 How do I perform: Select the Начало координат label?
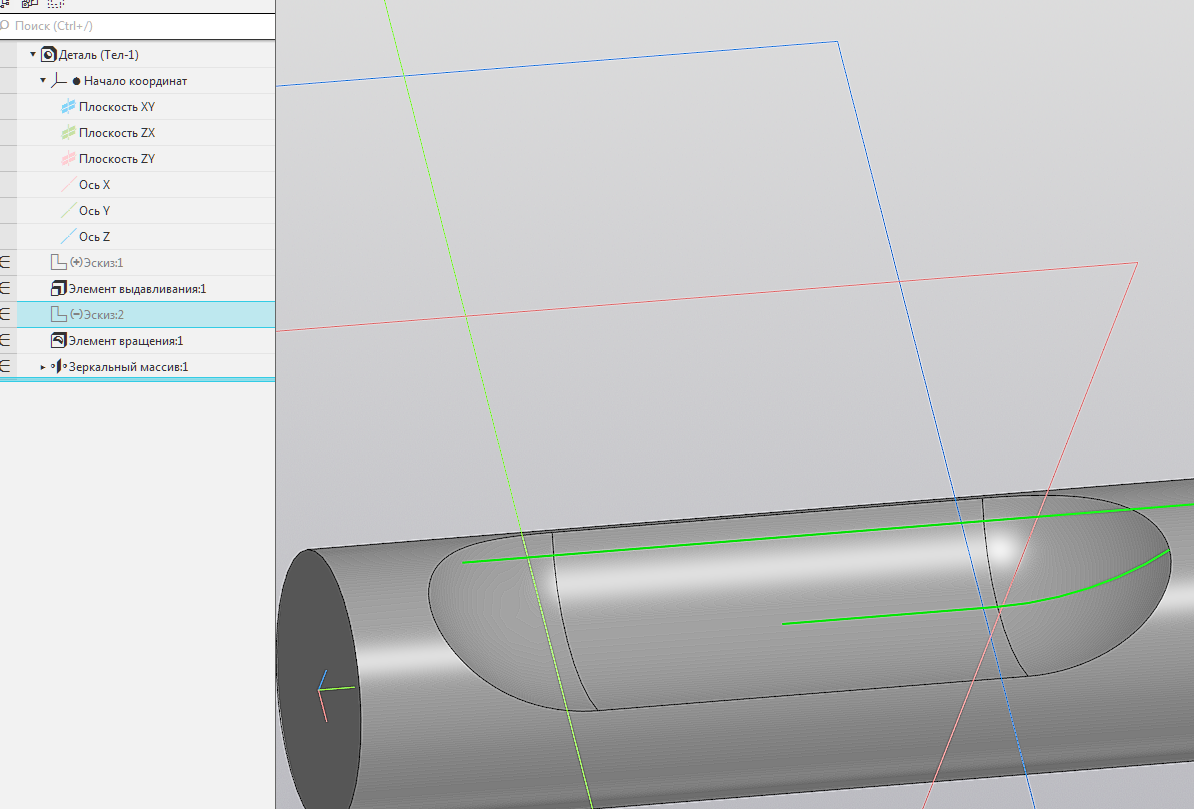(x=136, y=81)
